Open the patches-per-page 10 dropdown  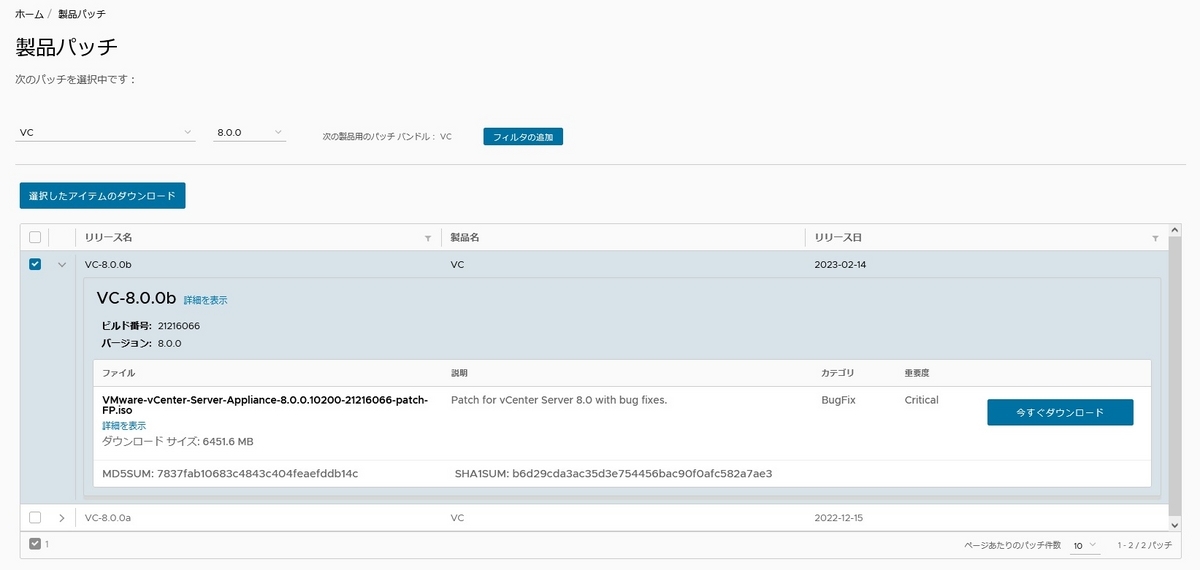(1085, 545)
